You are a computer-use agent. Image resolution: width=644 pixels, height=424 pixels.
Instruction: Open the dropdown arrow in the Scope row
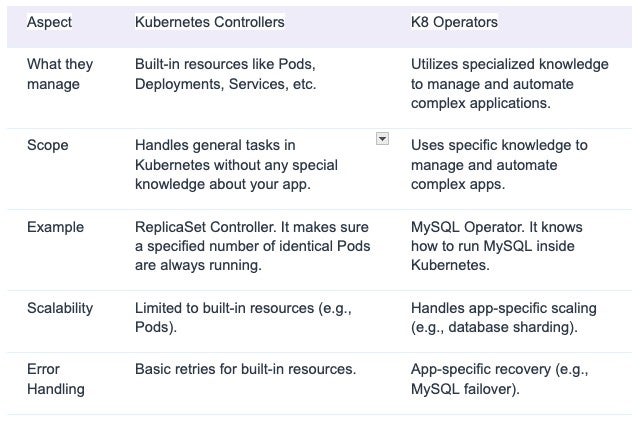coord(382,138)
